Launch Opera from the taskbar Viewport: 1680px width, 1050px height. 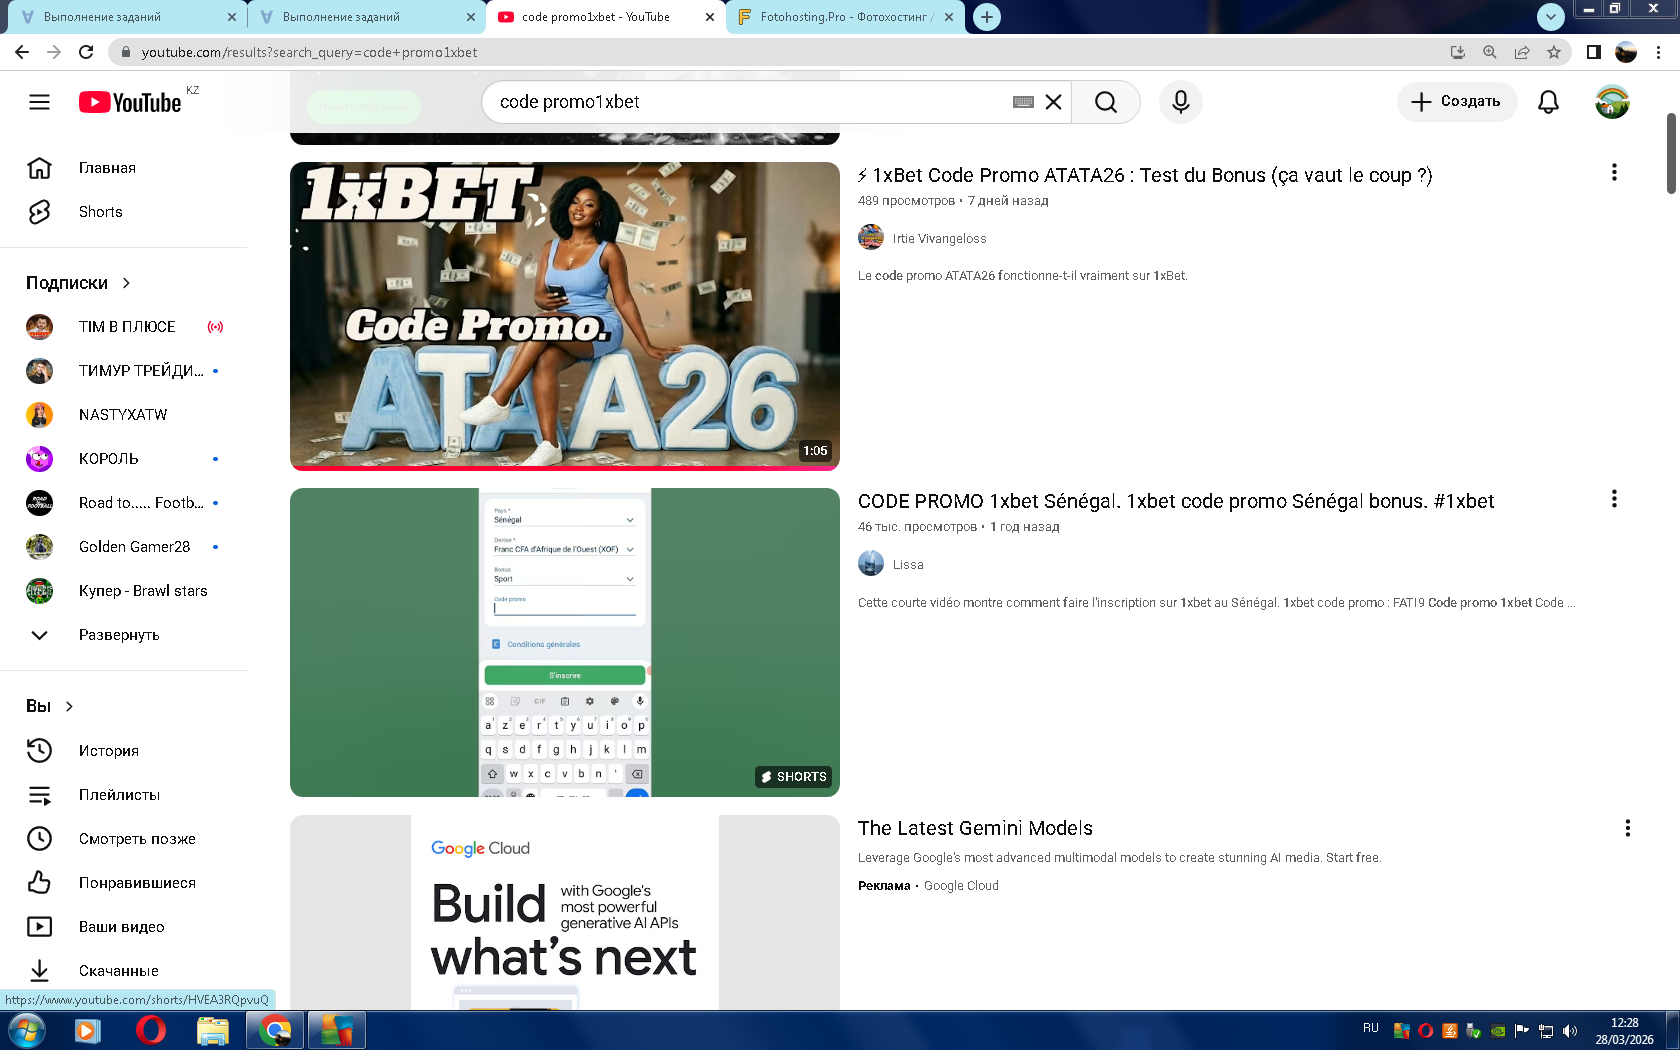pos(151,1030)
